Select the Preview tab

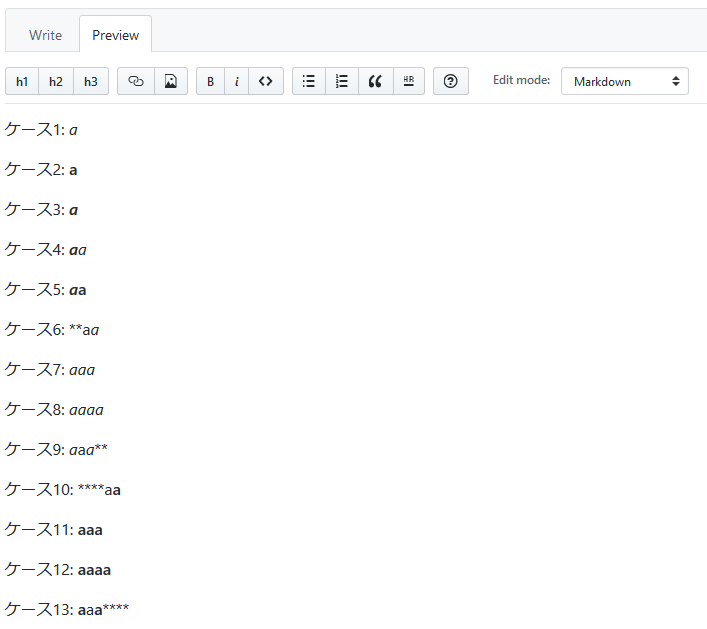(x=115, y=35)
